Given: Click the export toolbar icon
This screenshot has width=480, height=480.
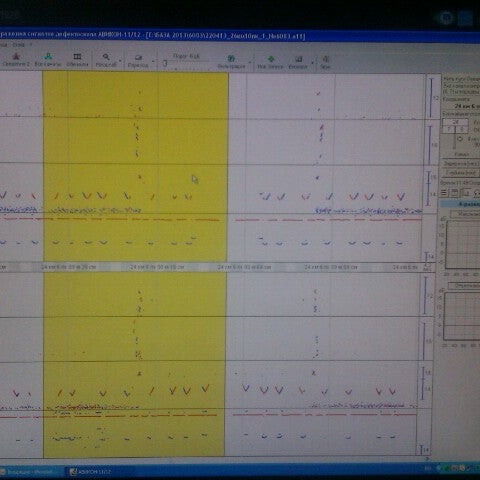Looking at the screenshot, I should pyautogui.click(x=299, y=59).
